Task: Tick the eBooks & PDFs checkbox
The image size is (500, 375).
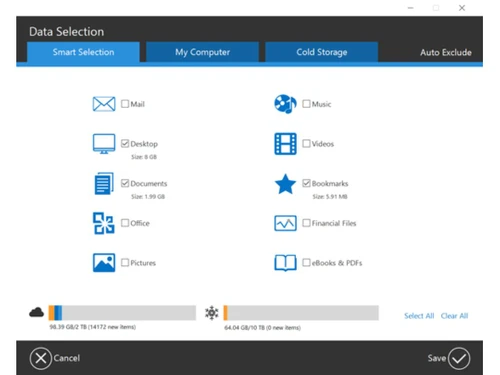Action: pos(306,262)
